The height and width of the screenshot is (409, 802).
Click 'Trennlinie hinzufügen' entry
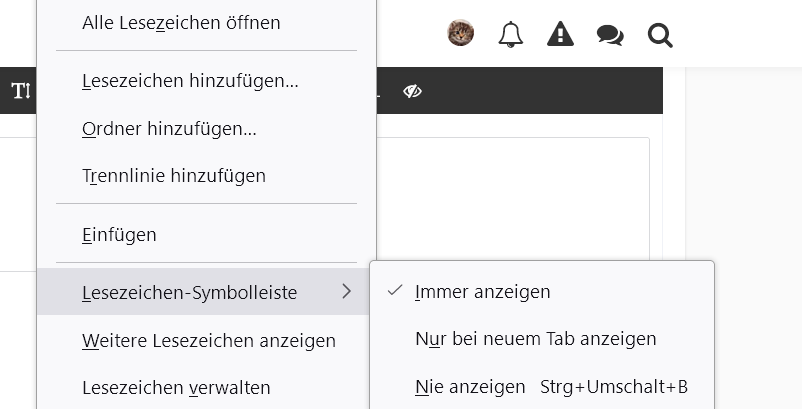[174, 176]
